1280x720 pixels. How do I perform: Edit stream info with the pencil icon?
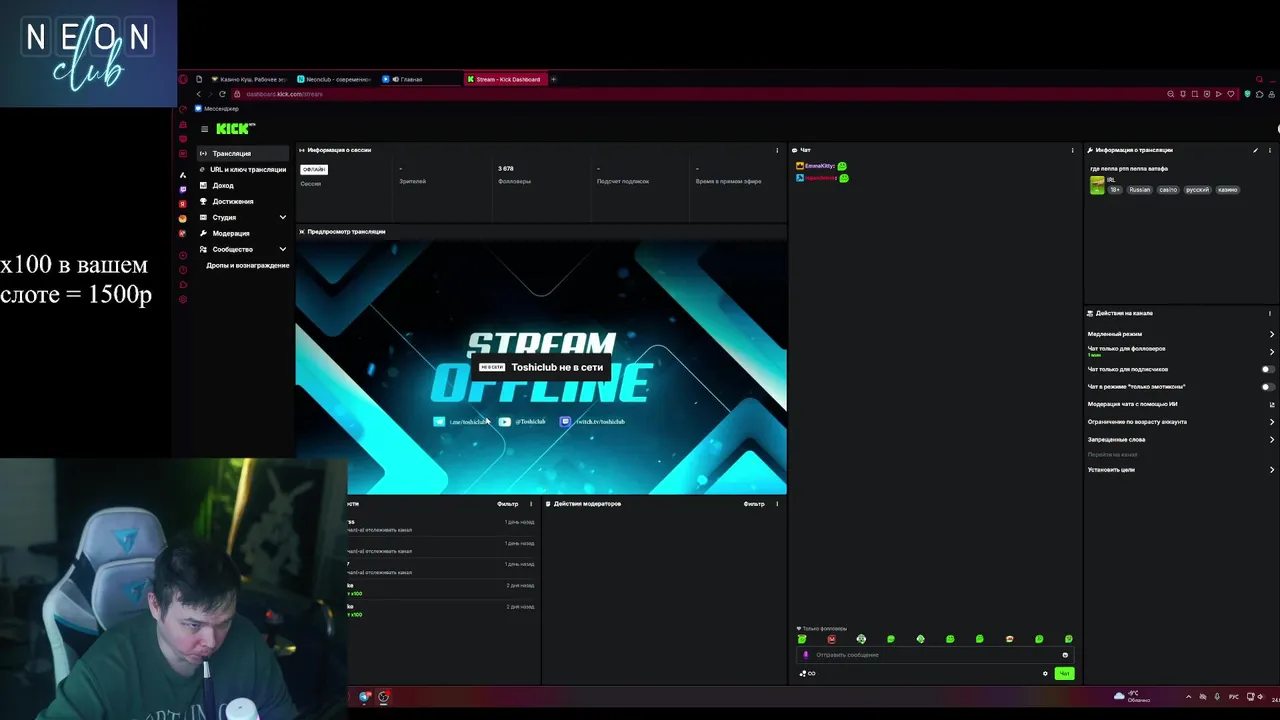pos(1255,150)
